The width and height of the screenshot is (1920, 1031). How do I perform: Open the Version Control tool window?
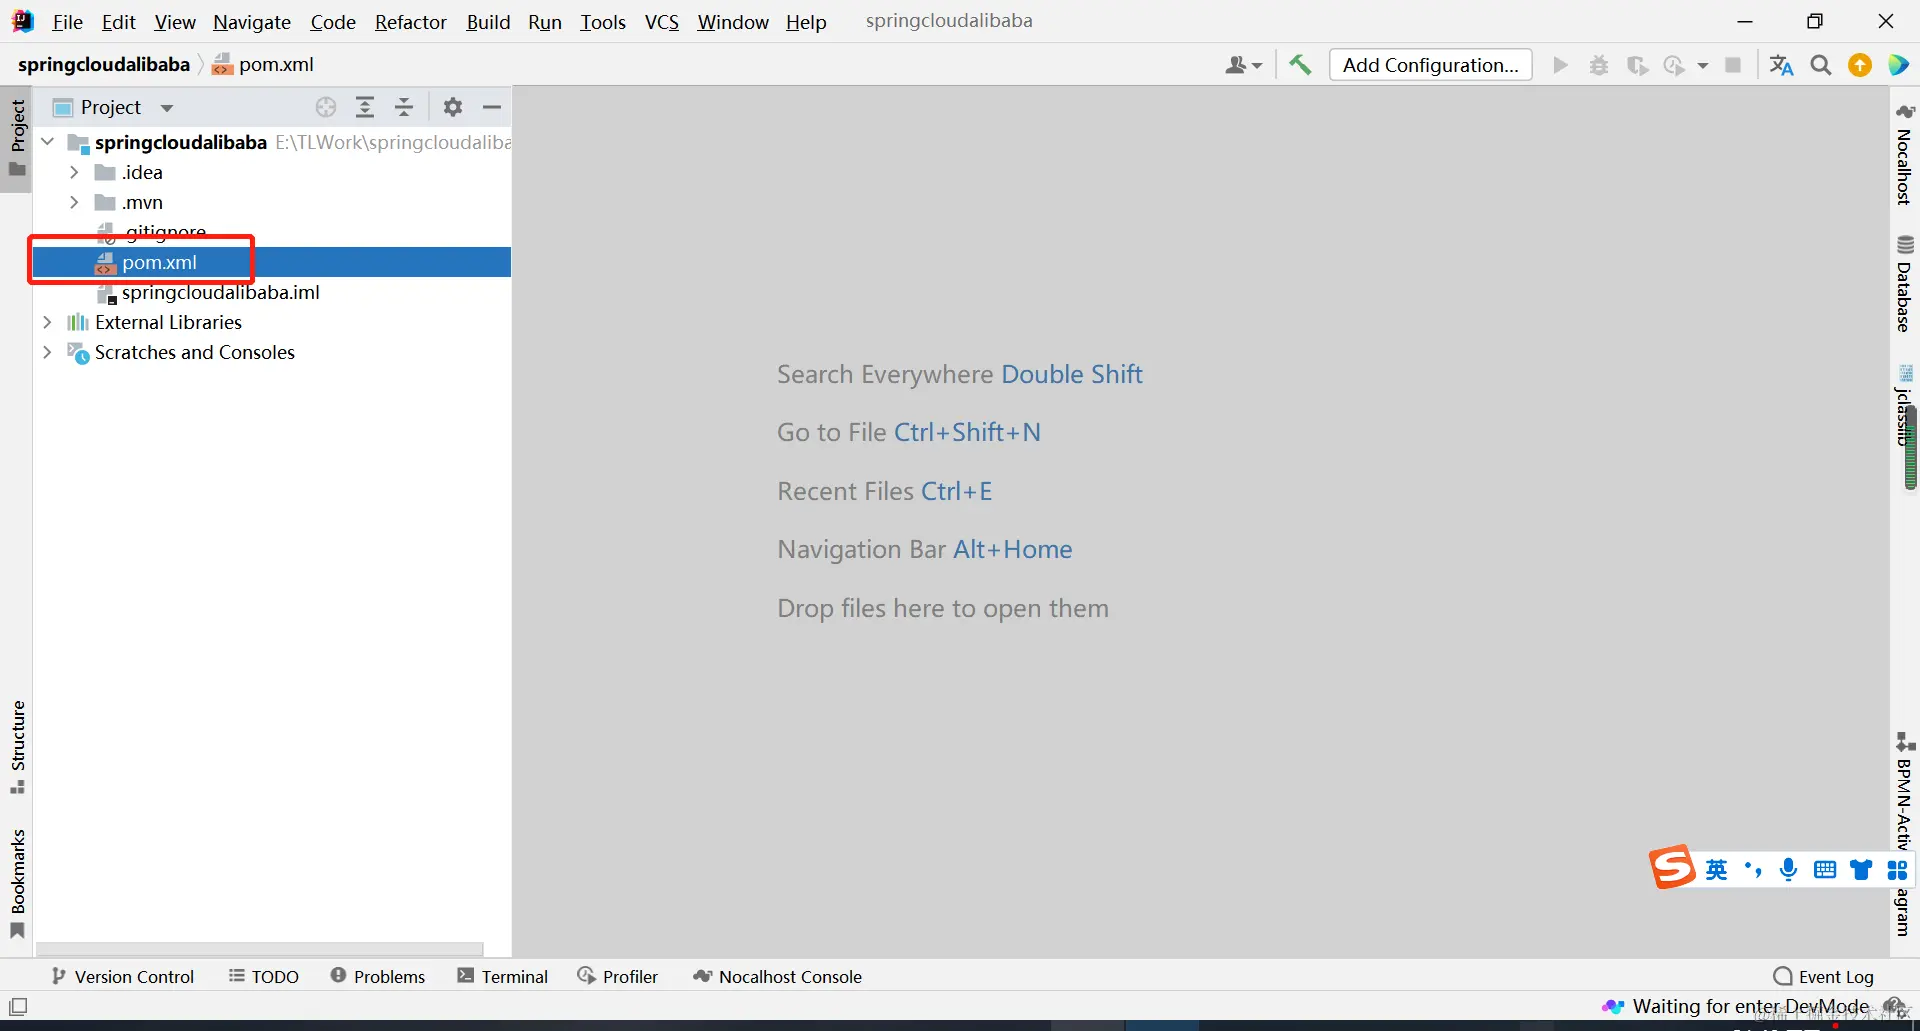(x=123, y=976)
